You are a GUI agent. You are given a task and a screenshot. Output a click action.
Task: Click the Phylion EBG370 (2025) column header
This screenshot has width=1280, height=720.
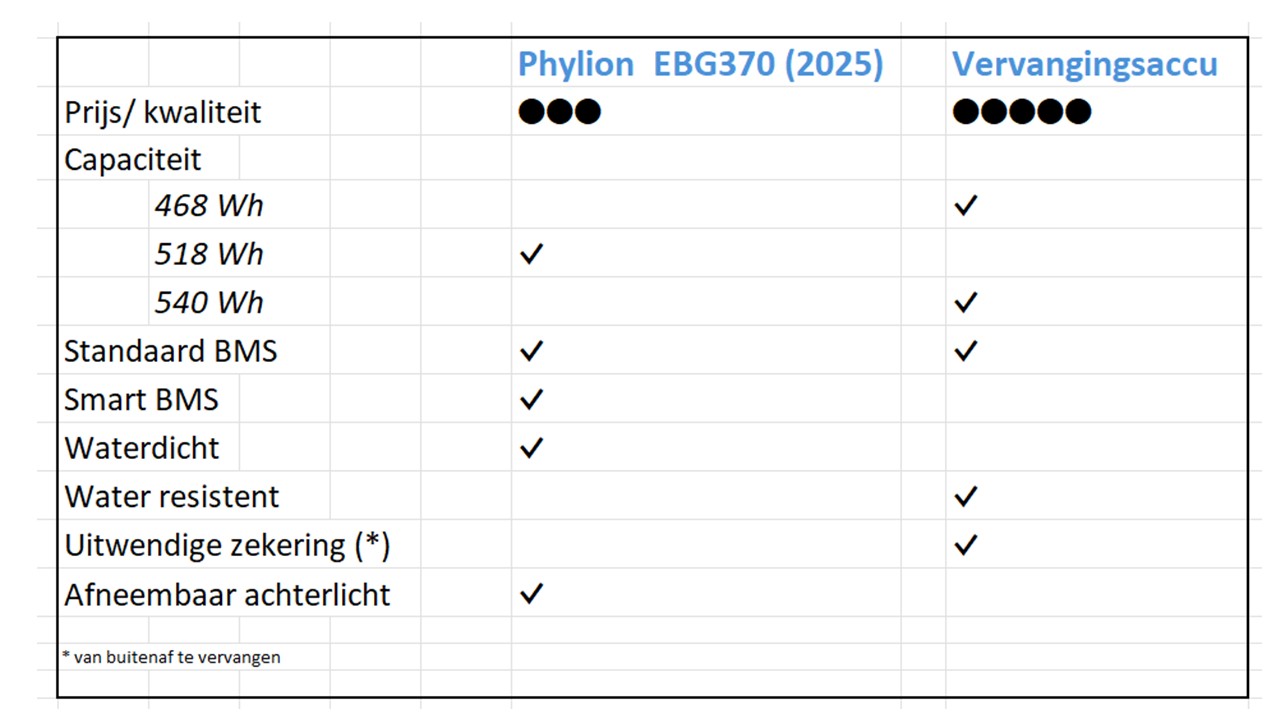pyautogui.click(x=700, y=64)
